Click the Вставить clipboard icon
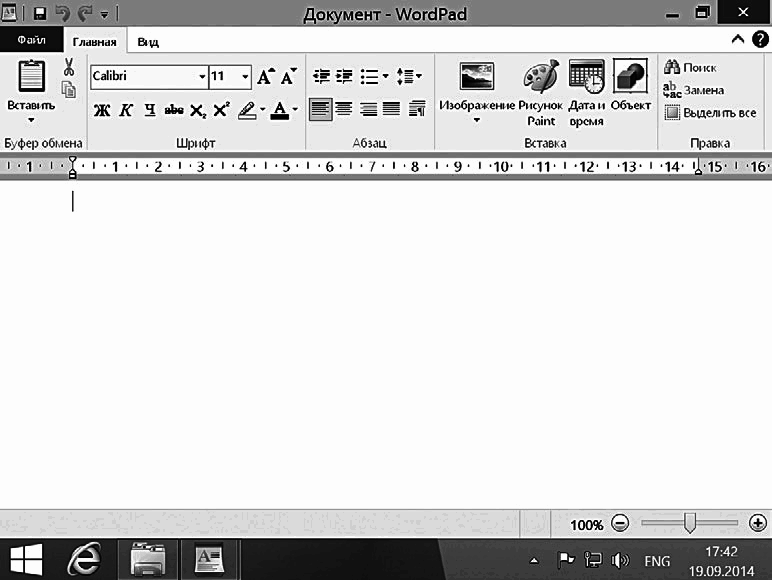Viewport: 772px width, 580px height. click(32, 77)
